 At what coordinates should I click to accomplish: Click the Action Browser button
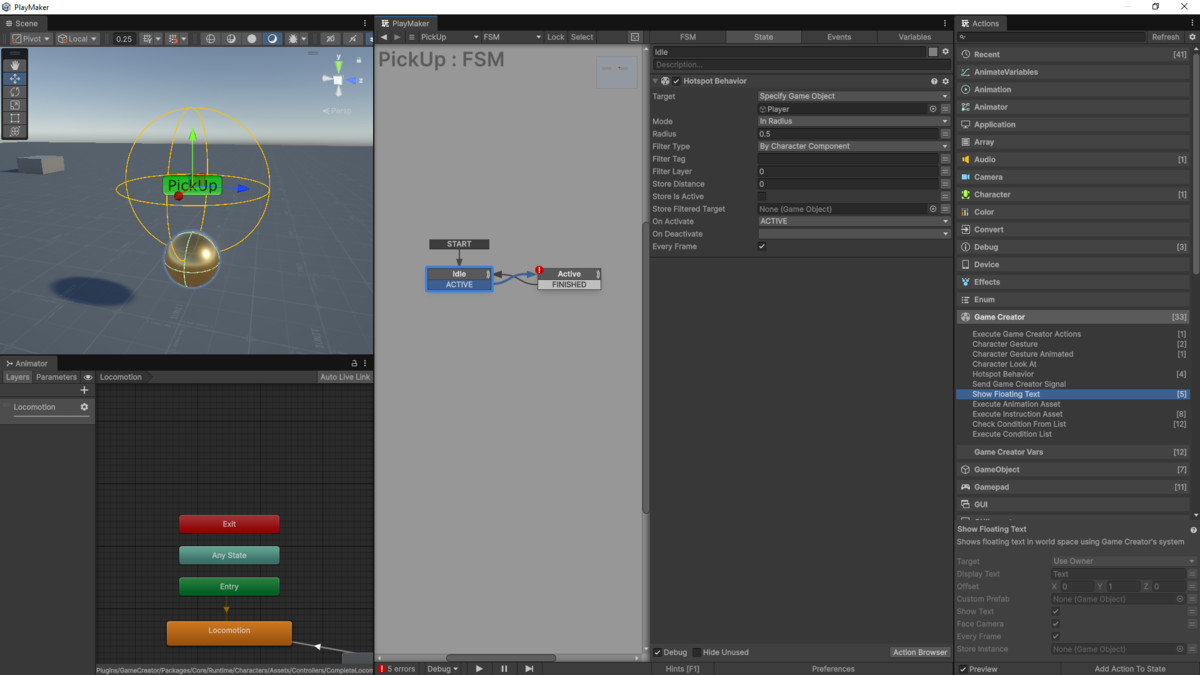point(919,652)
